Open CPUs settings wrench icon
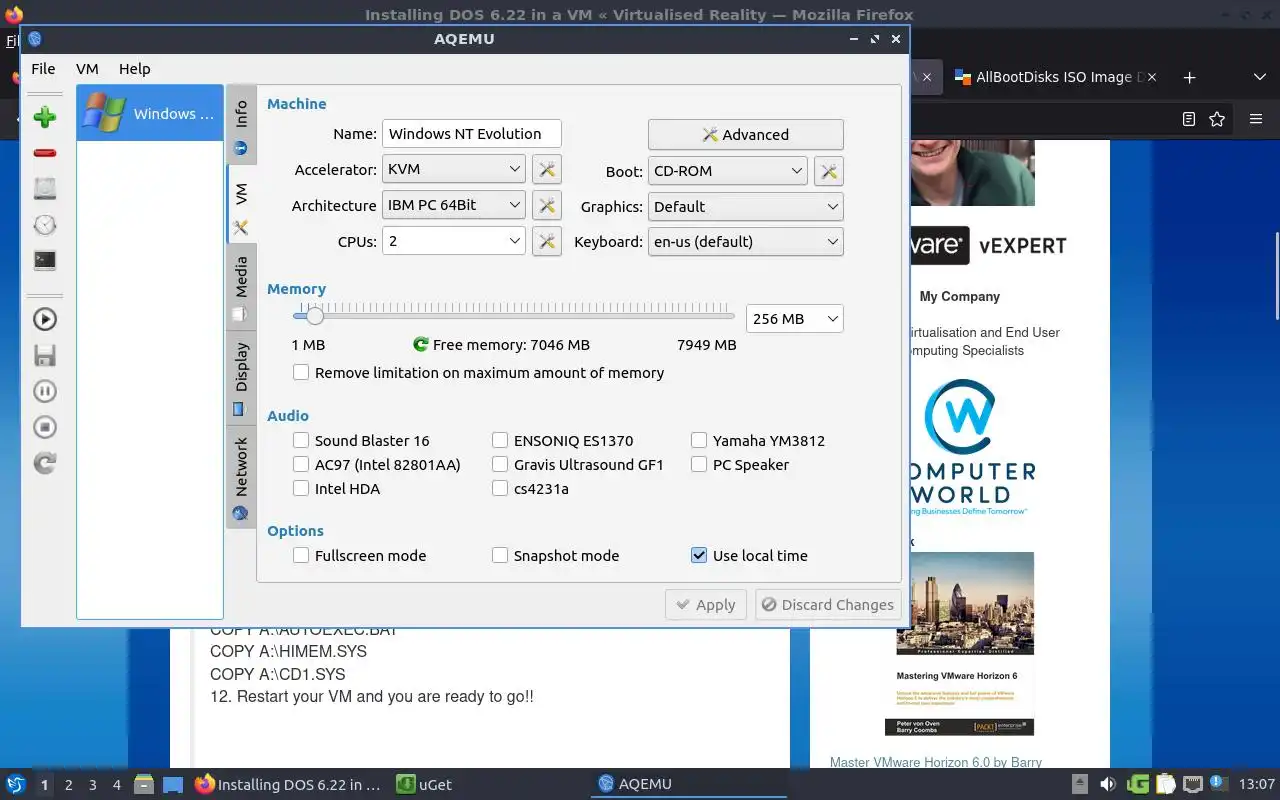 pos(547,241)
